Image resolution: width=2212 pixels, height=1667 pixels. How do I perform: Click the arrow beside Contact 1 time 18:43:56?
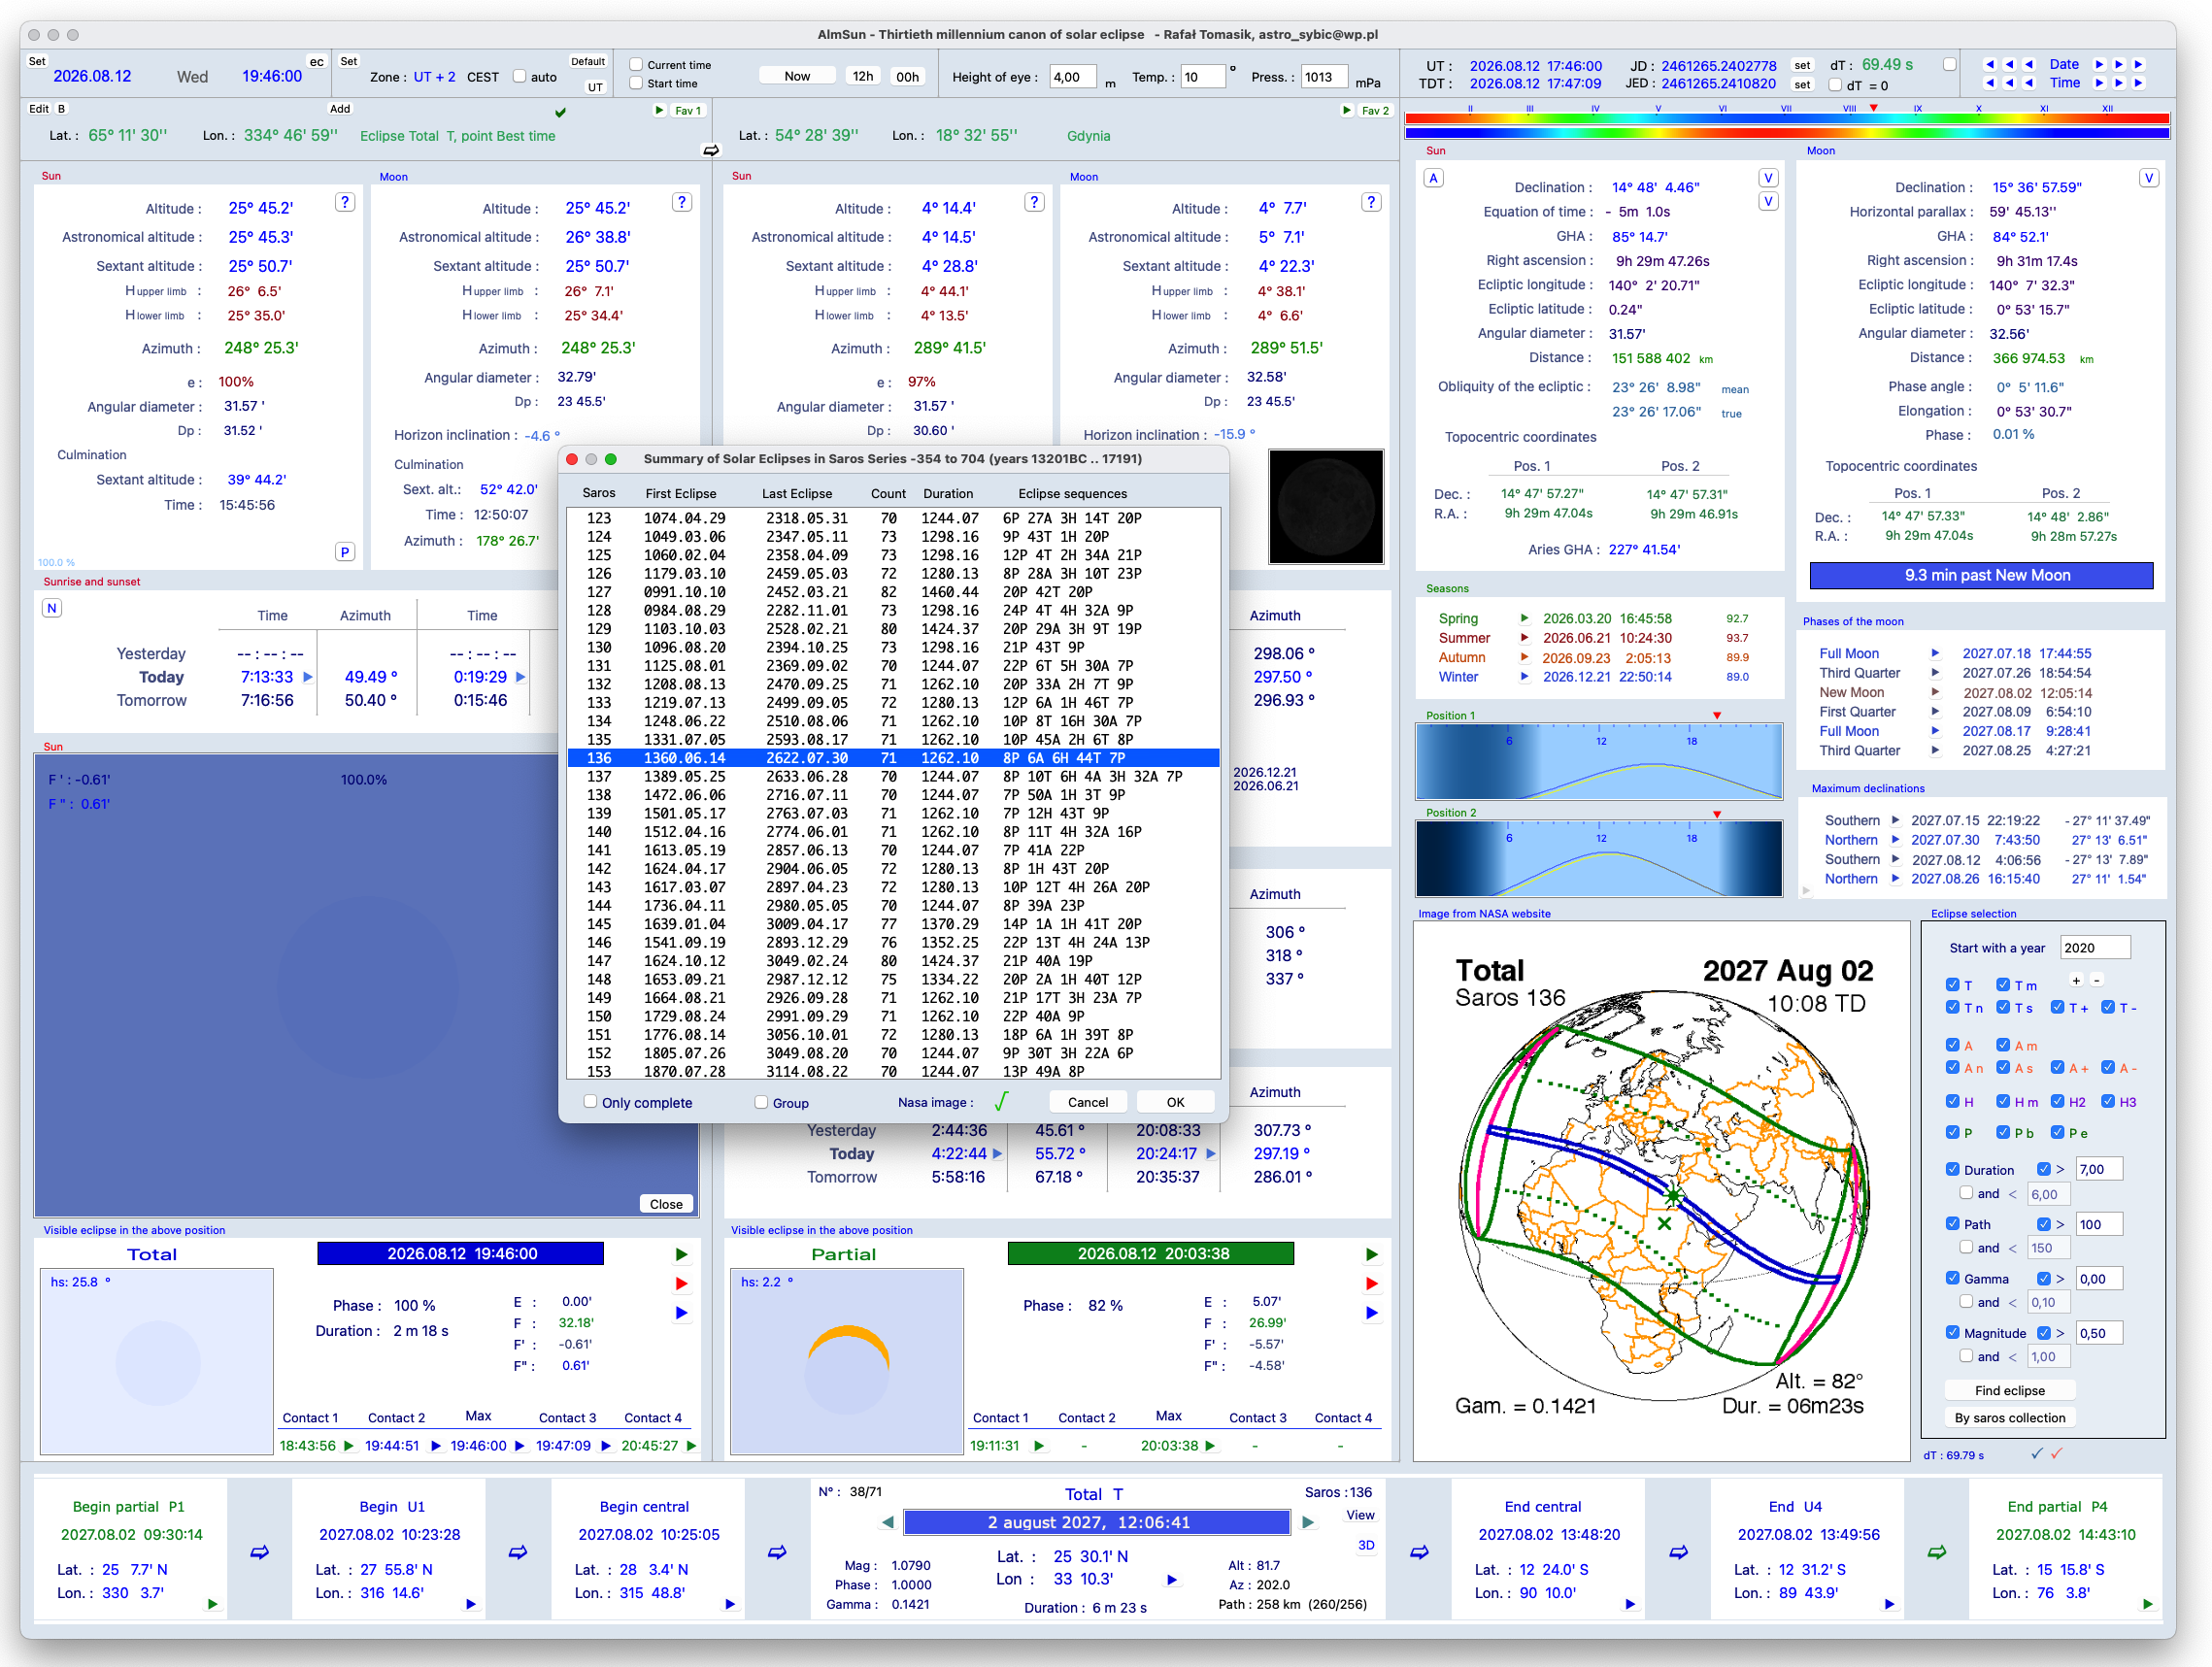[348, 1445]
